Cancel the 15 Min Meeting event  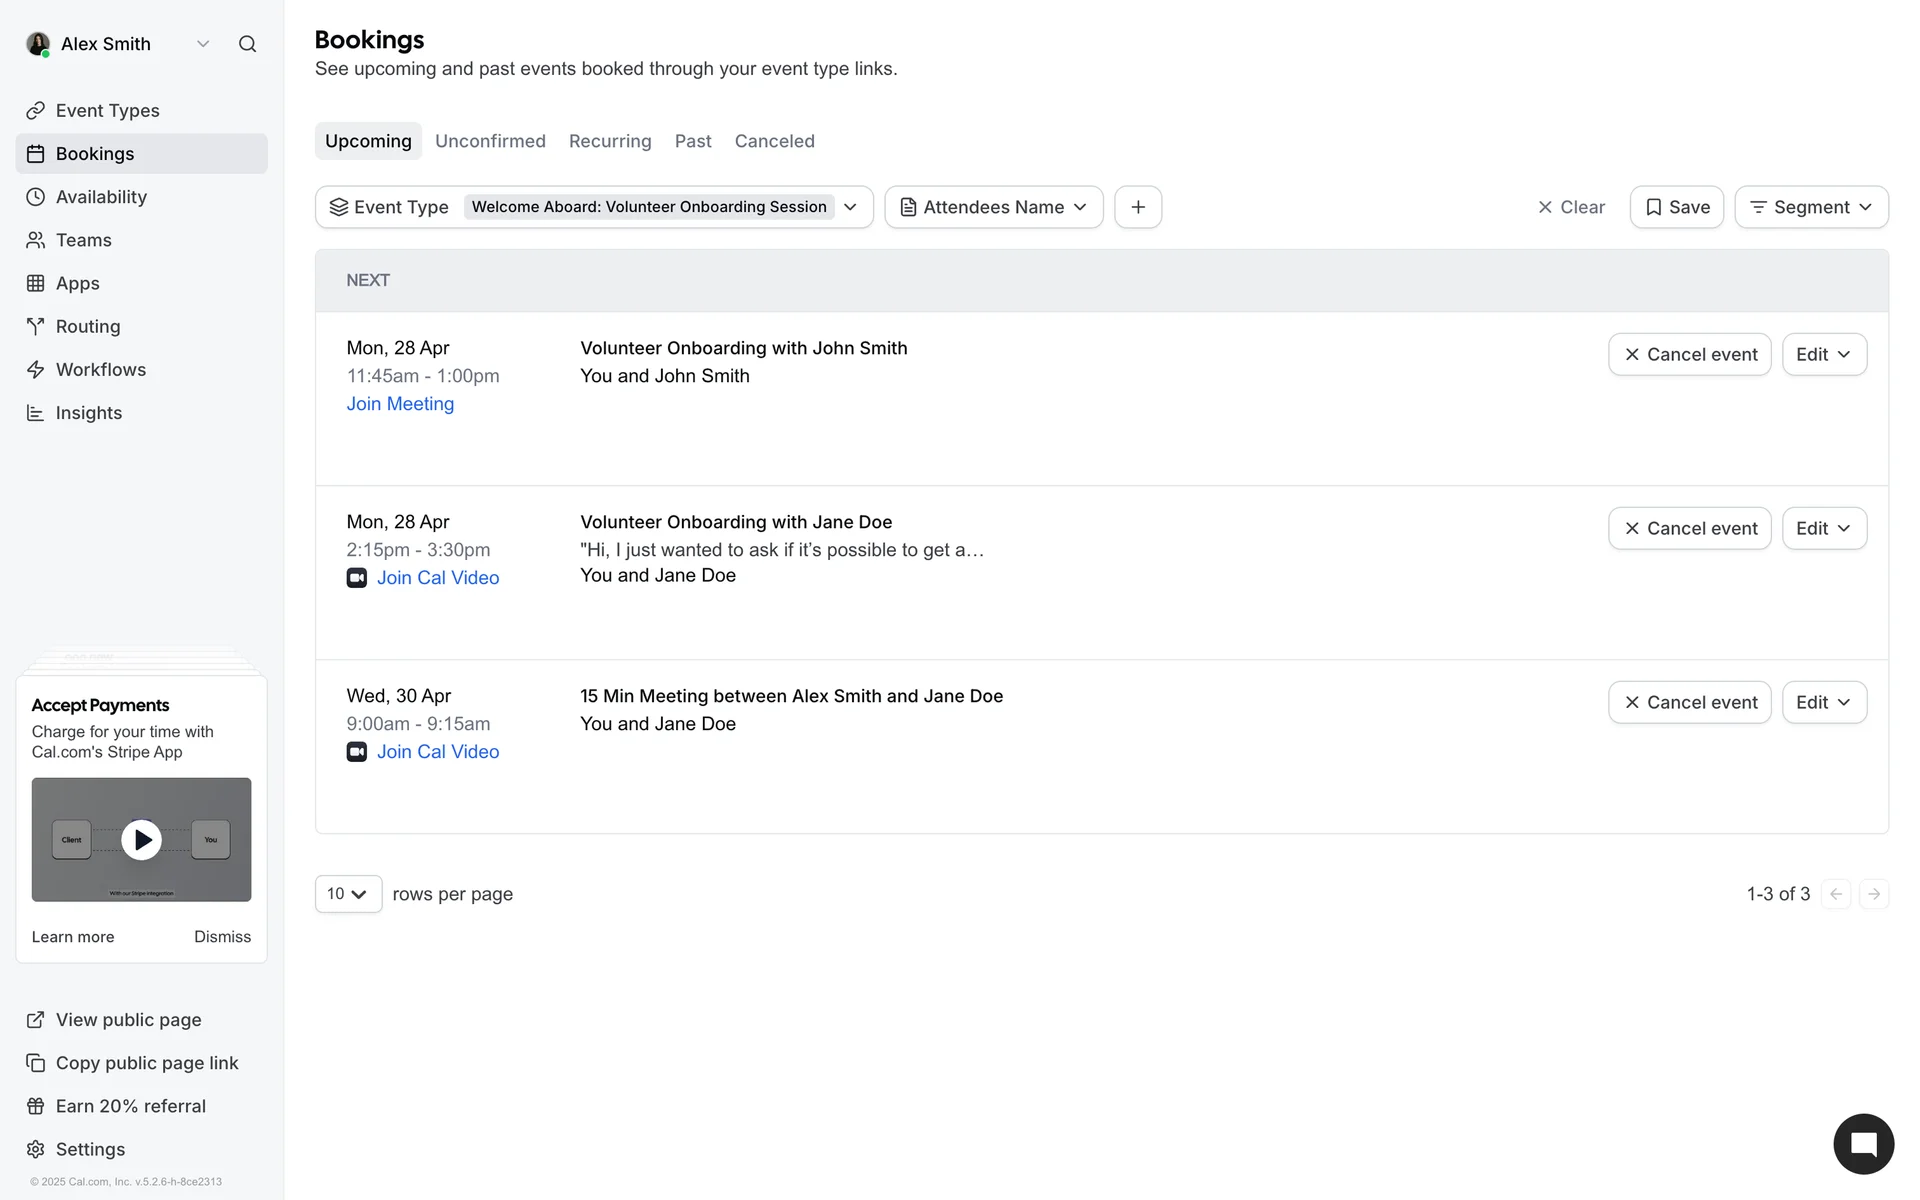pos(1689,703)
